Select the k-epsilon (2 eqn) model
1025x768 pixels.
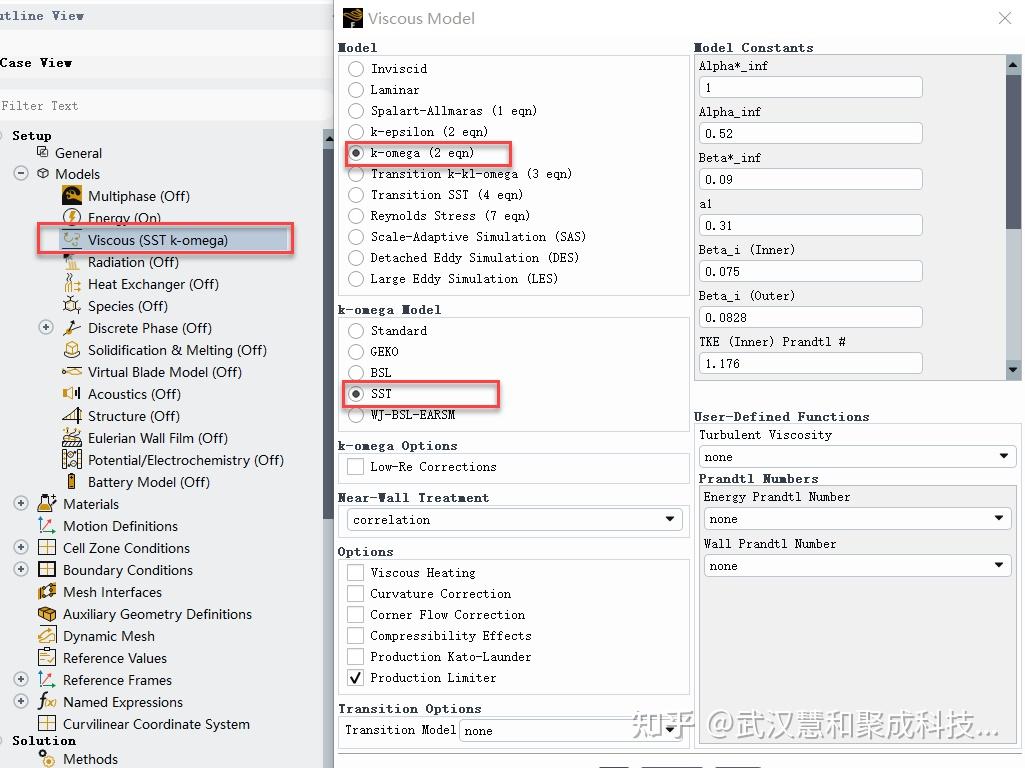(x=356, y=131)
